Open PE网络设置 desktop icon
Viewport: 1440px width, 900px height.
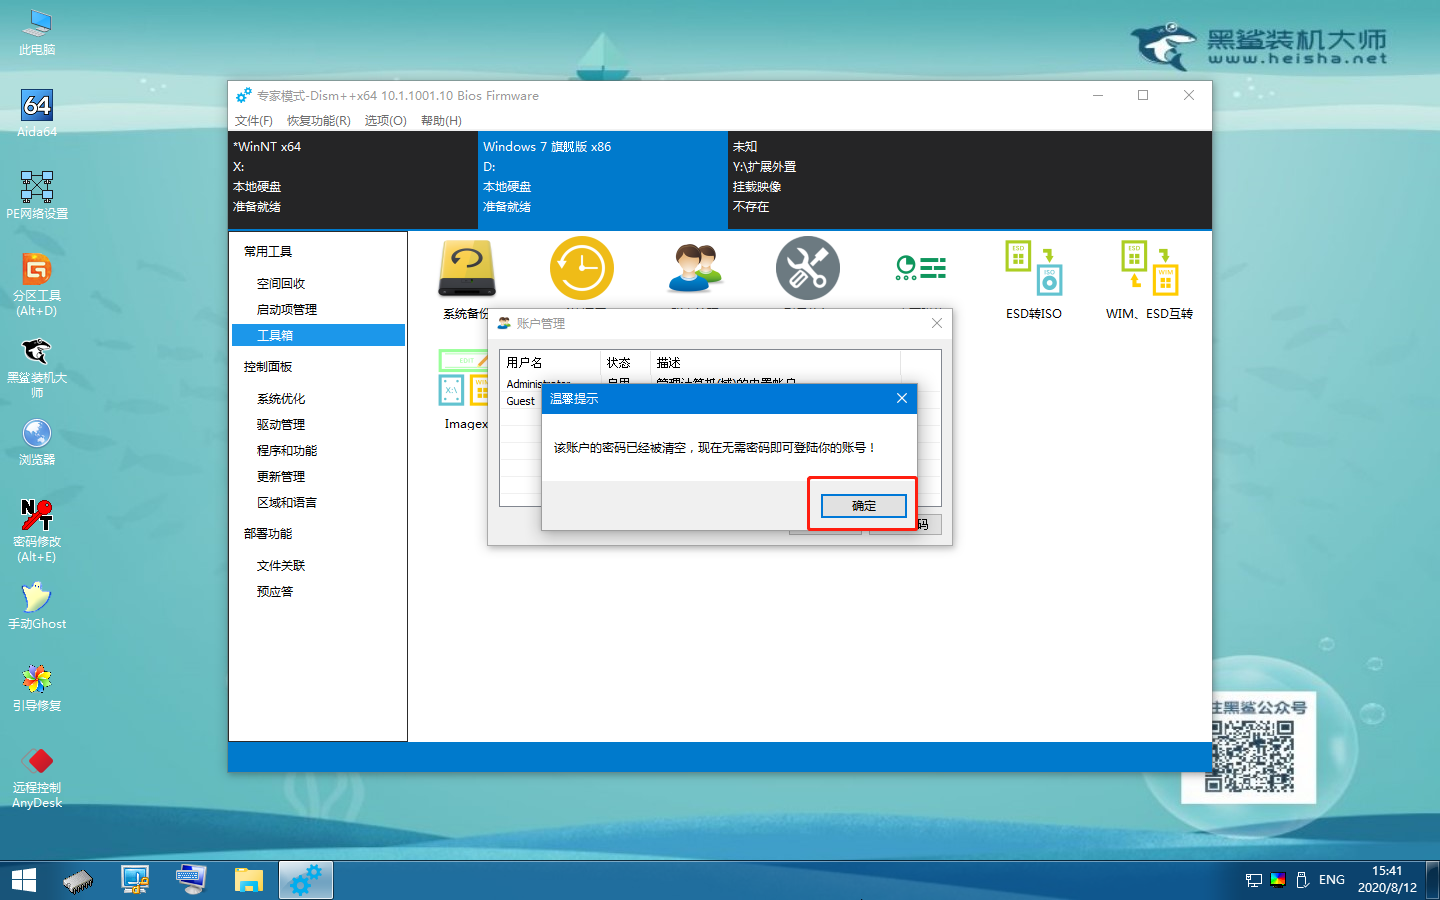coord(37,196)
